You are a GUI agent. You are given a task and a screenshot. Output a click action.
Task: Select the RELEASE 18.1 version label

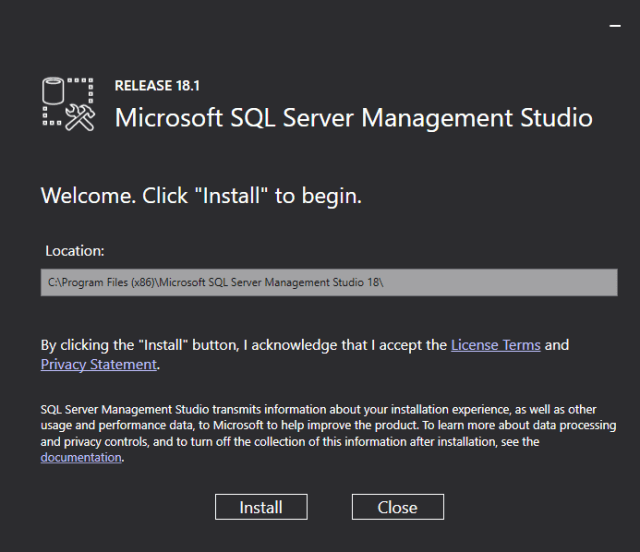(157, 86)
